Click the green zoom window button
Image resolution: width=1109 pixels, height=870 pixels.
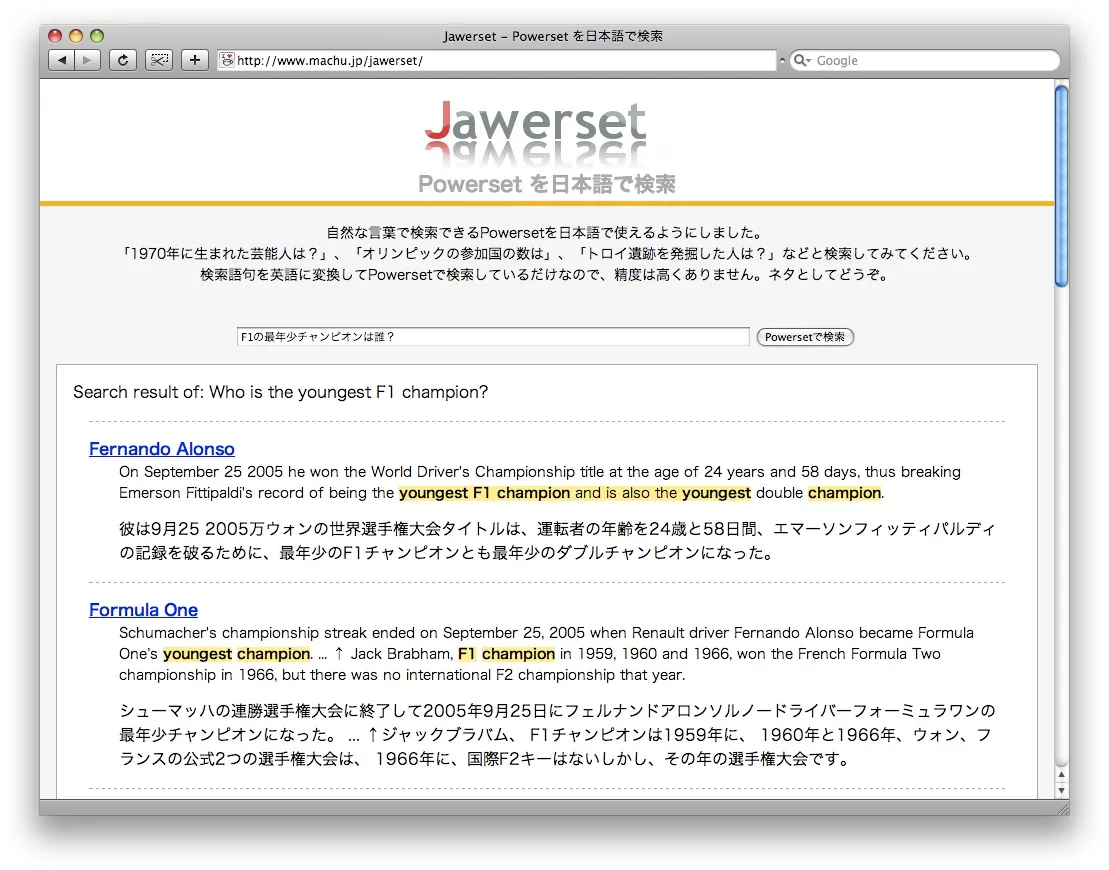tap(97, 36)
